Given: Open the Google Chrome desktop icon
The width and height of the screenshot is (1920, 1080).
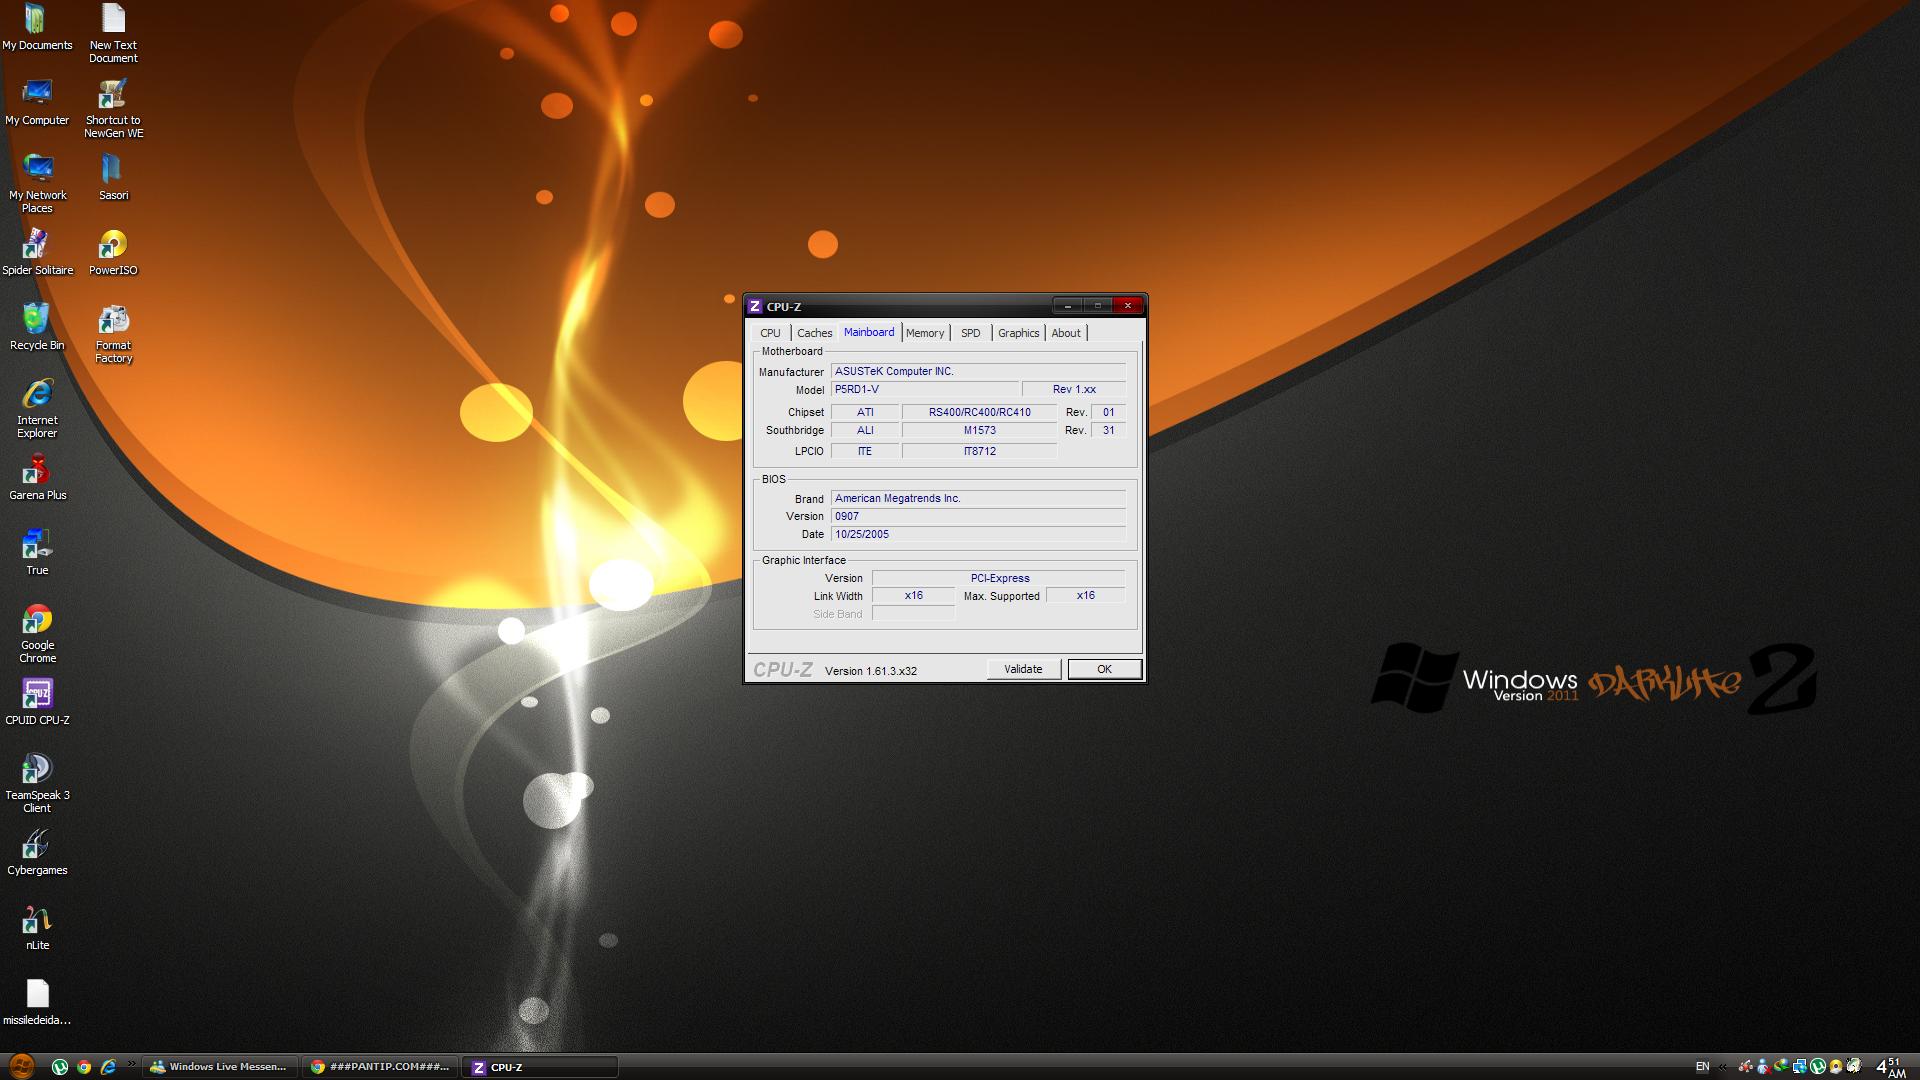Looking at the screenshot, I should [37, 621].
